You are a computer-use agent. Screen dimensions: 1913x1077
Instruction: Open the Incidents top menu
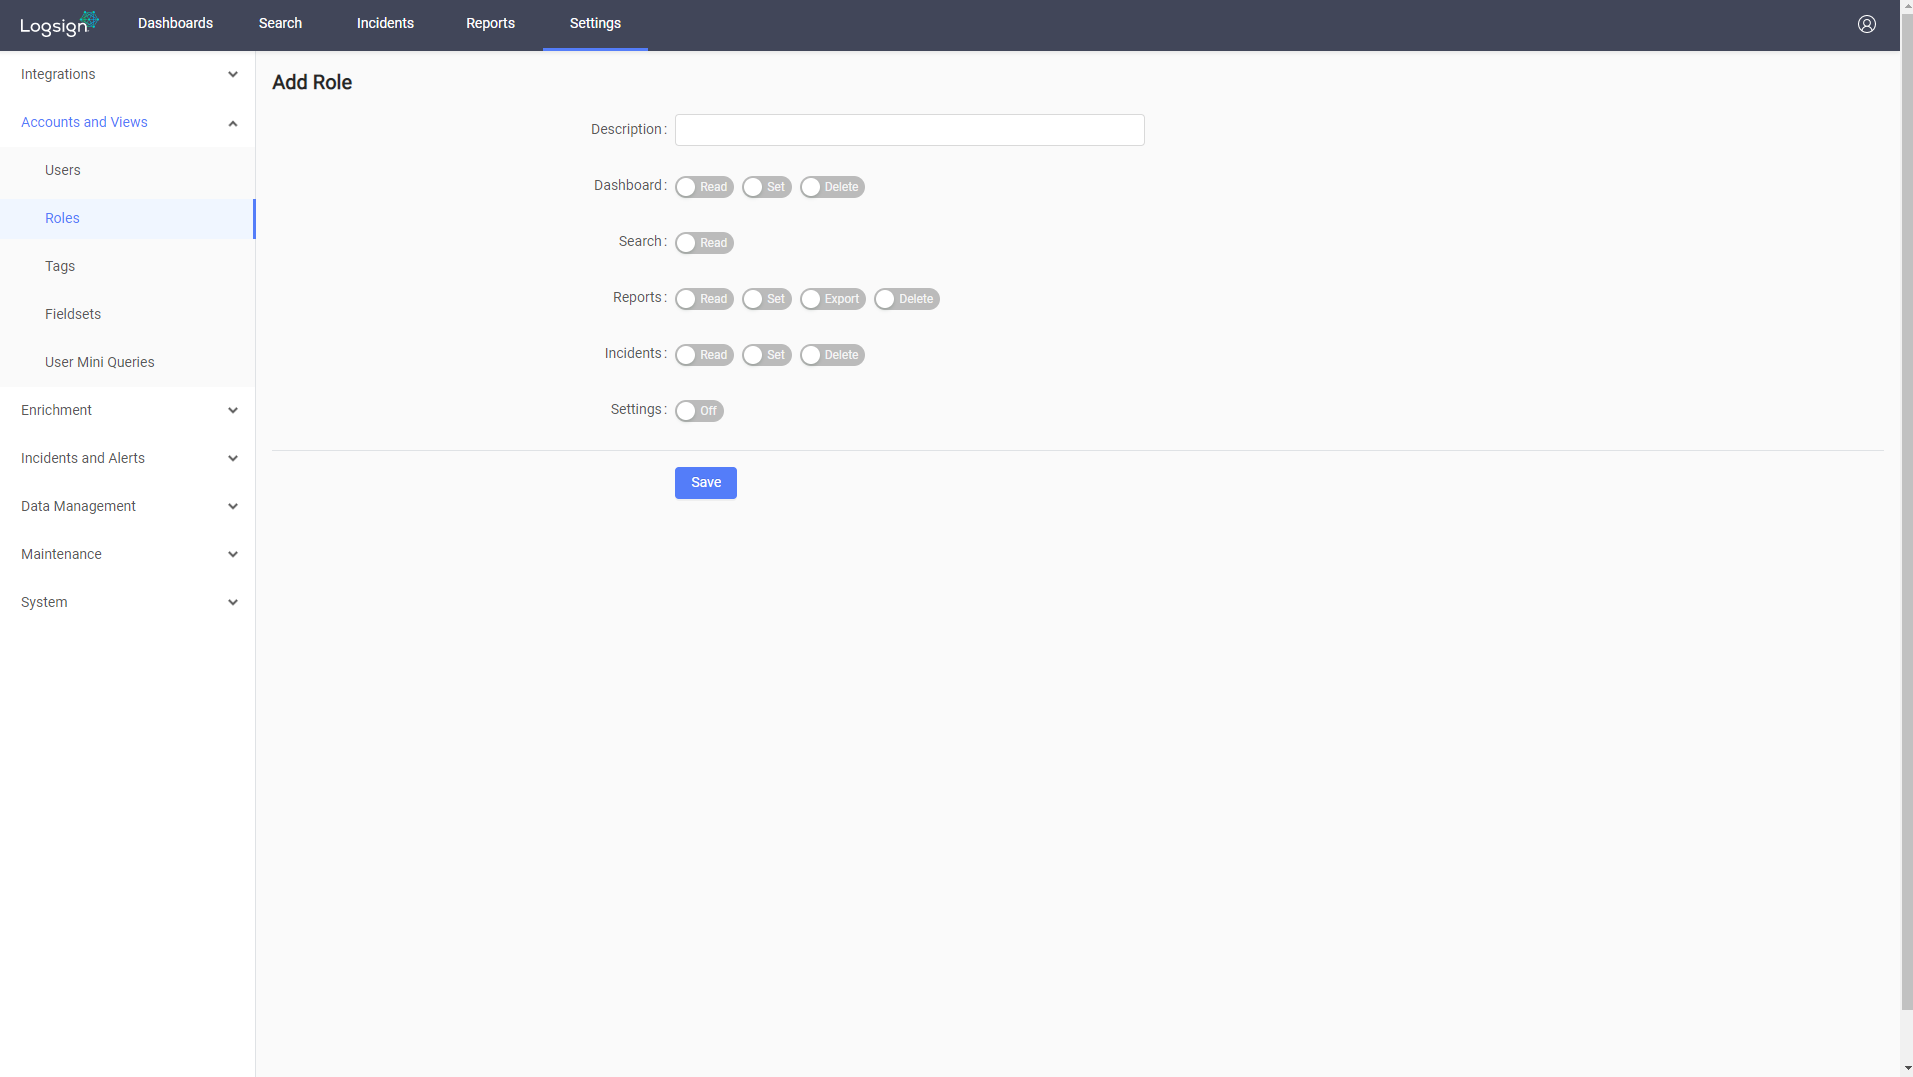385,24
